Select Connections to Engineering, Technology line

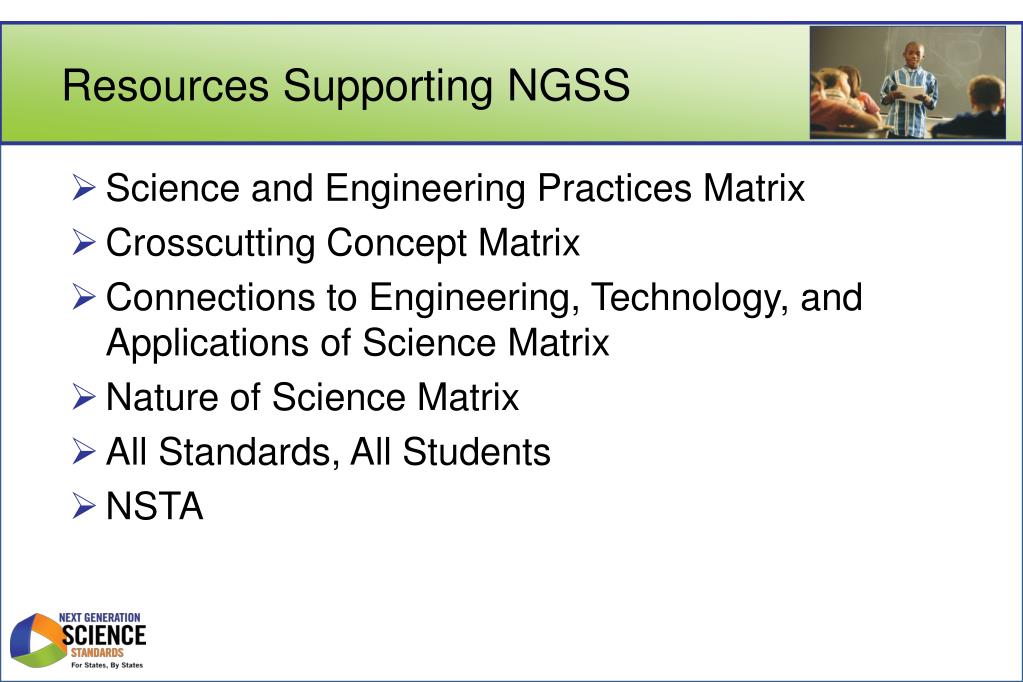(484, 298)
